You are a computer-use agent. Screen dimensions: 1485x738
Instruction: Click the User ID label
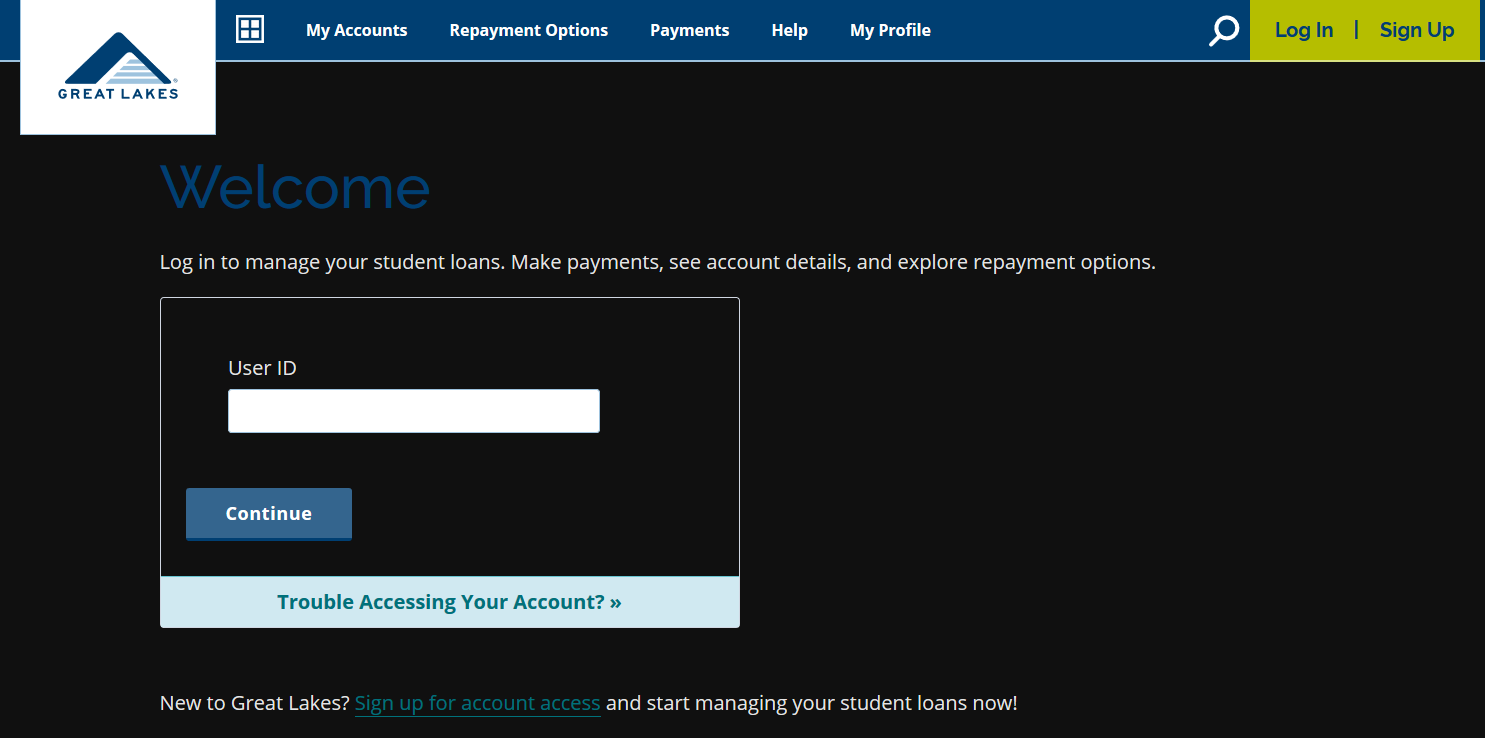(x=263, y=368)
